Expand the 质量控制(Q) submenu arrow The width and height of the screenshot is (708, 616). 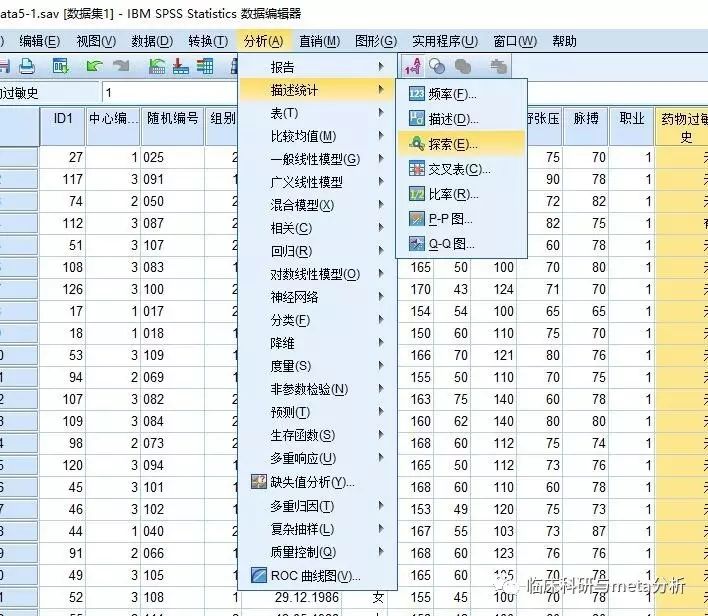coord(381,551)
